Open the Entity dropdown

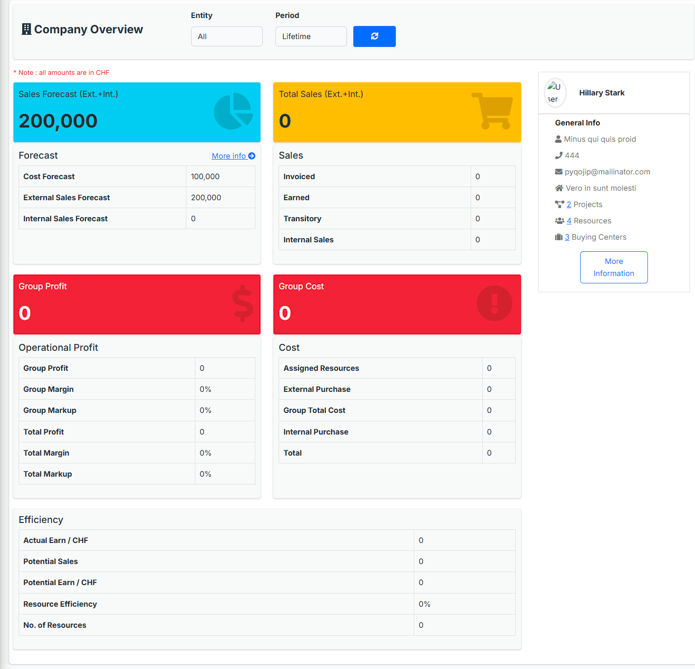[226, 36]
